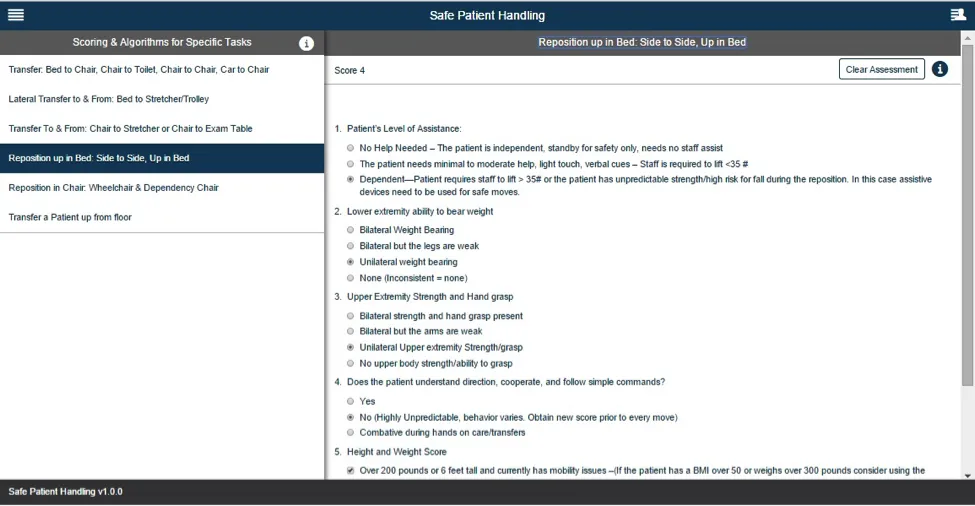Open Transfer Chair to Stretcher or Exam Table
Viewport: 975px width, 506px height.
(x=162, y=129)
